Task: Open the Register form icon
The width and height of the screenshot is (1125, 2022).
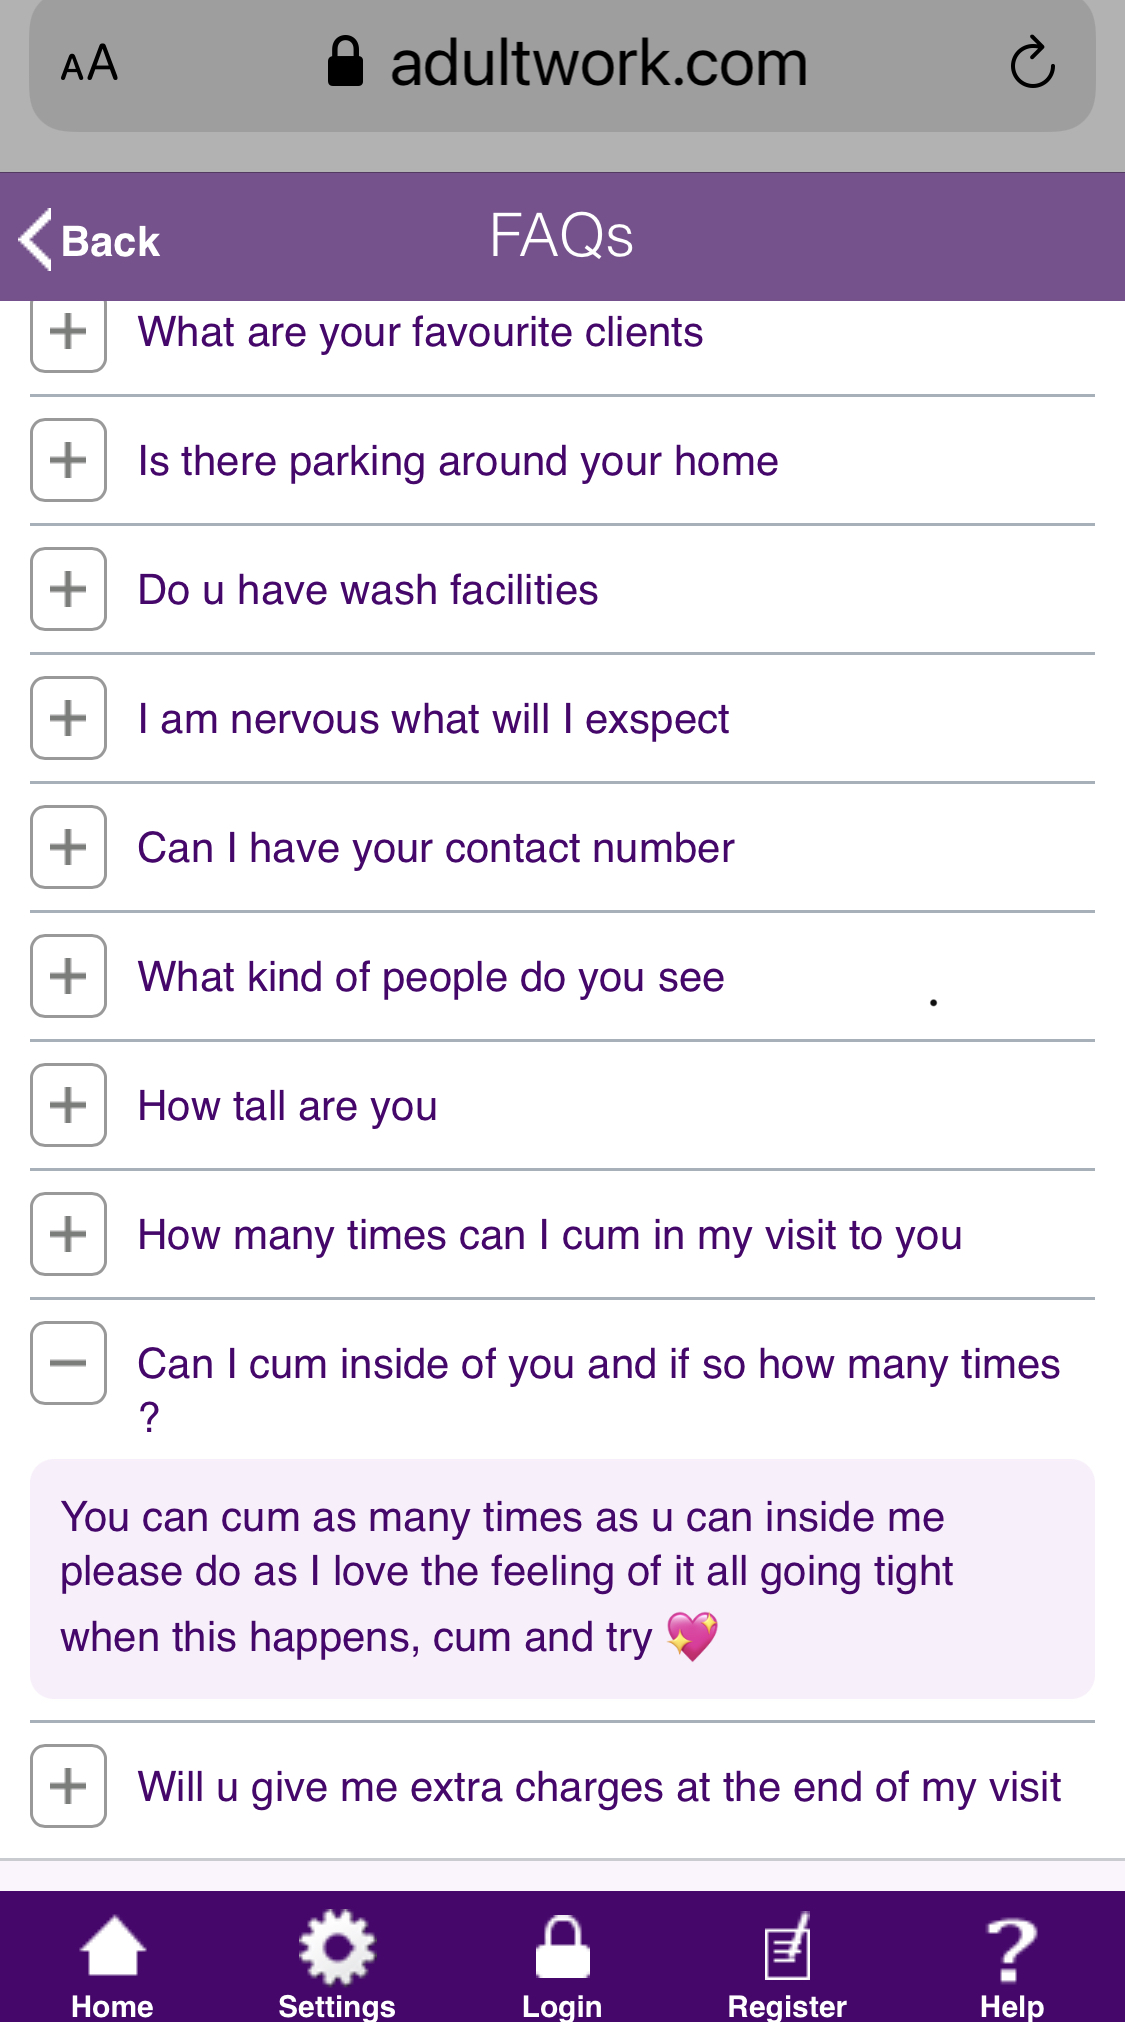Action: click(x=787, y=1948)
